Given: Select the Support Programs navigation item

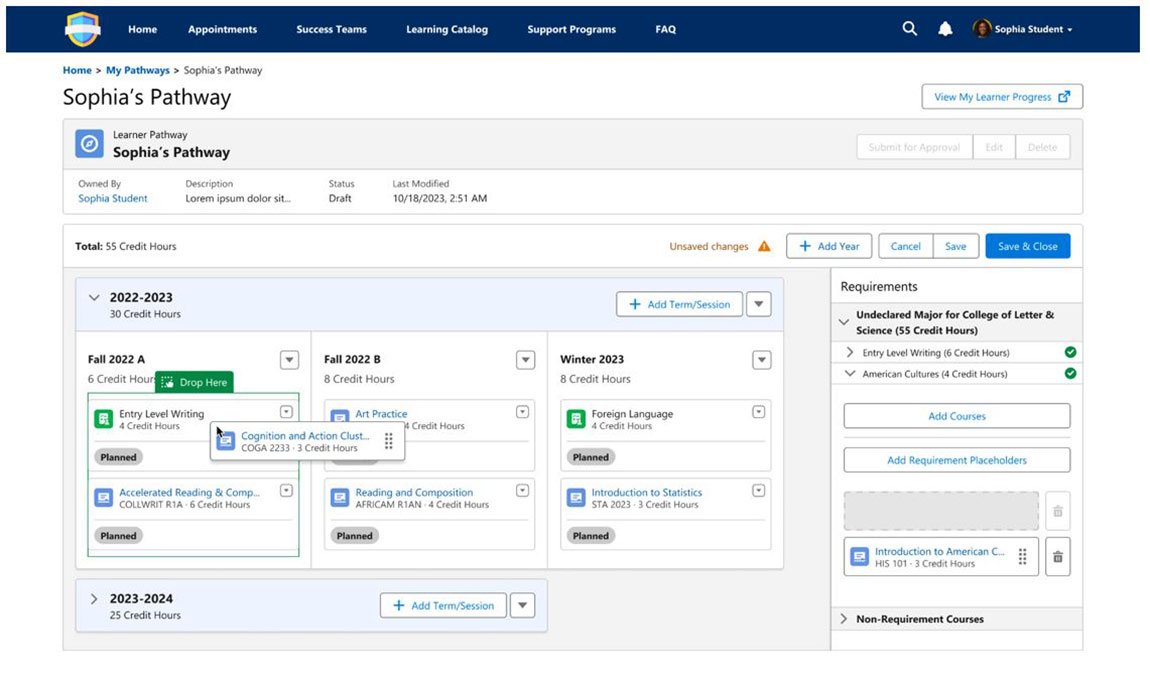Looking at the screenshot, I should [571, 29].
